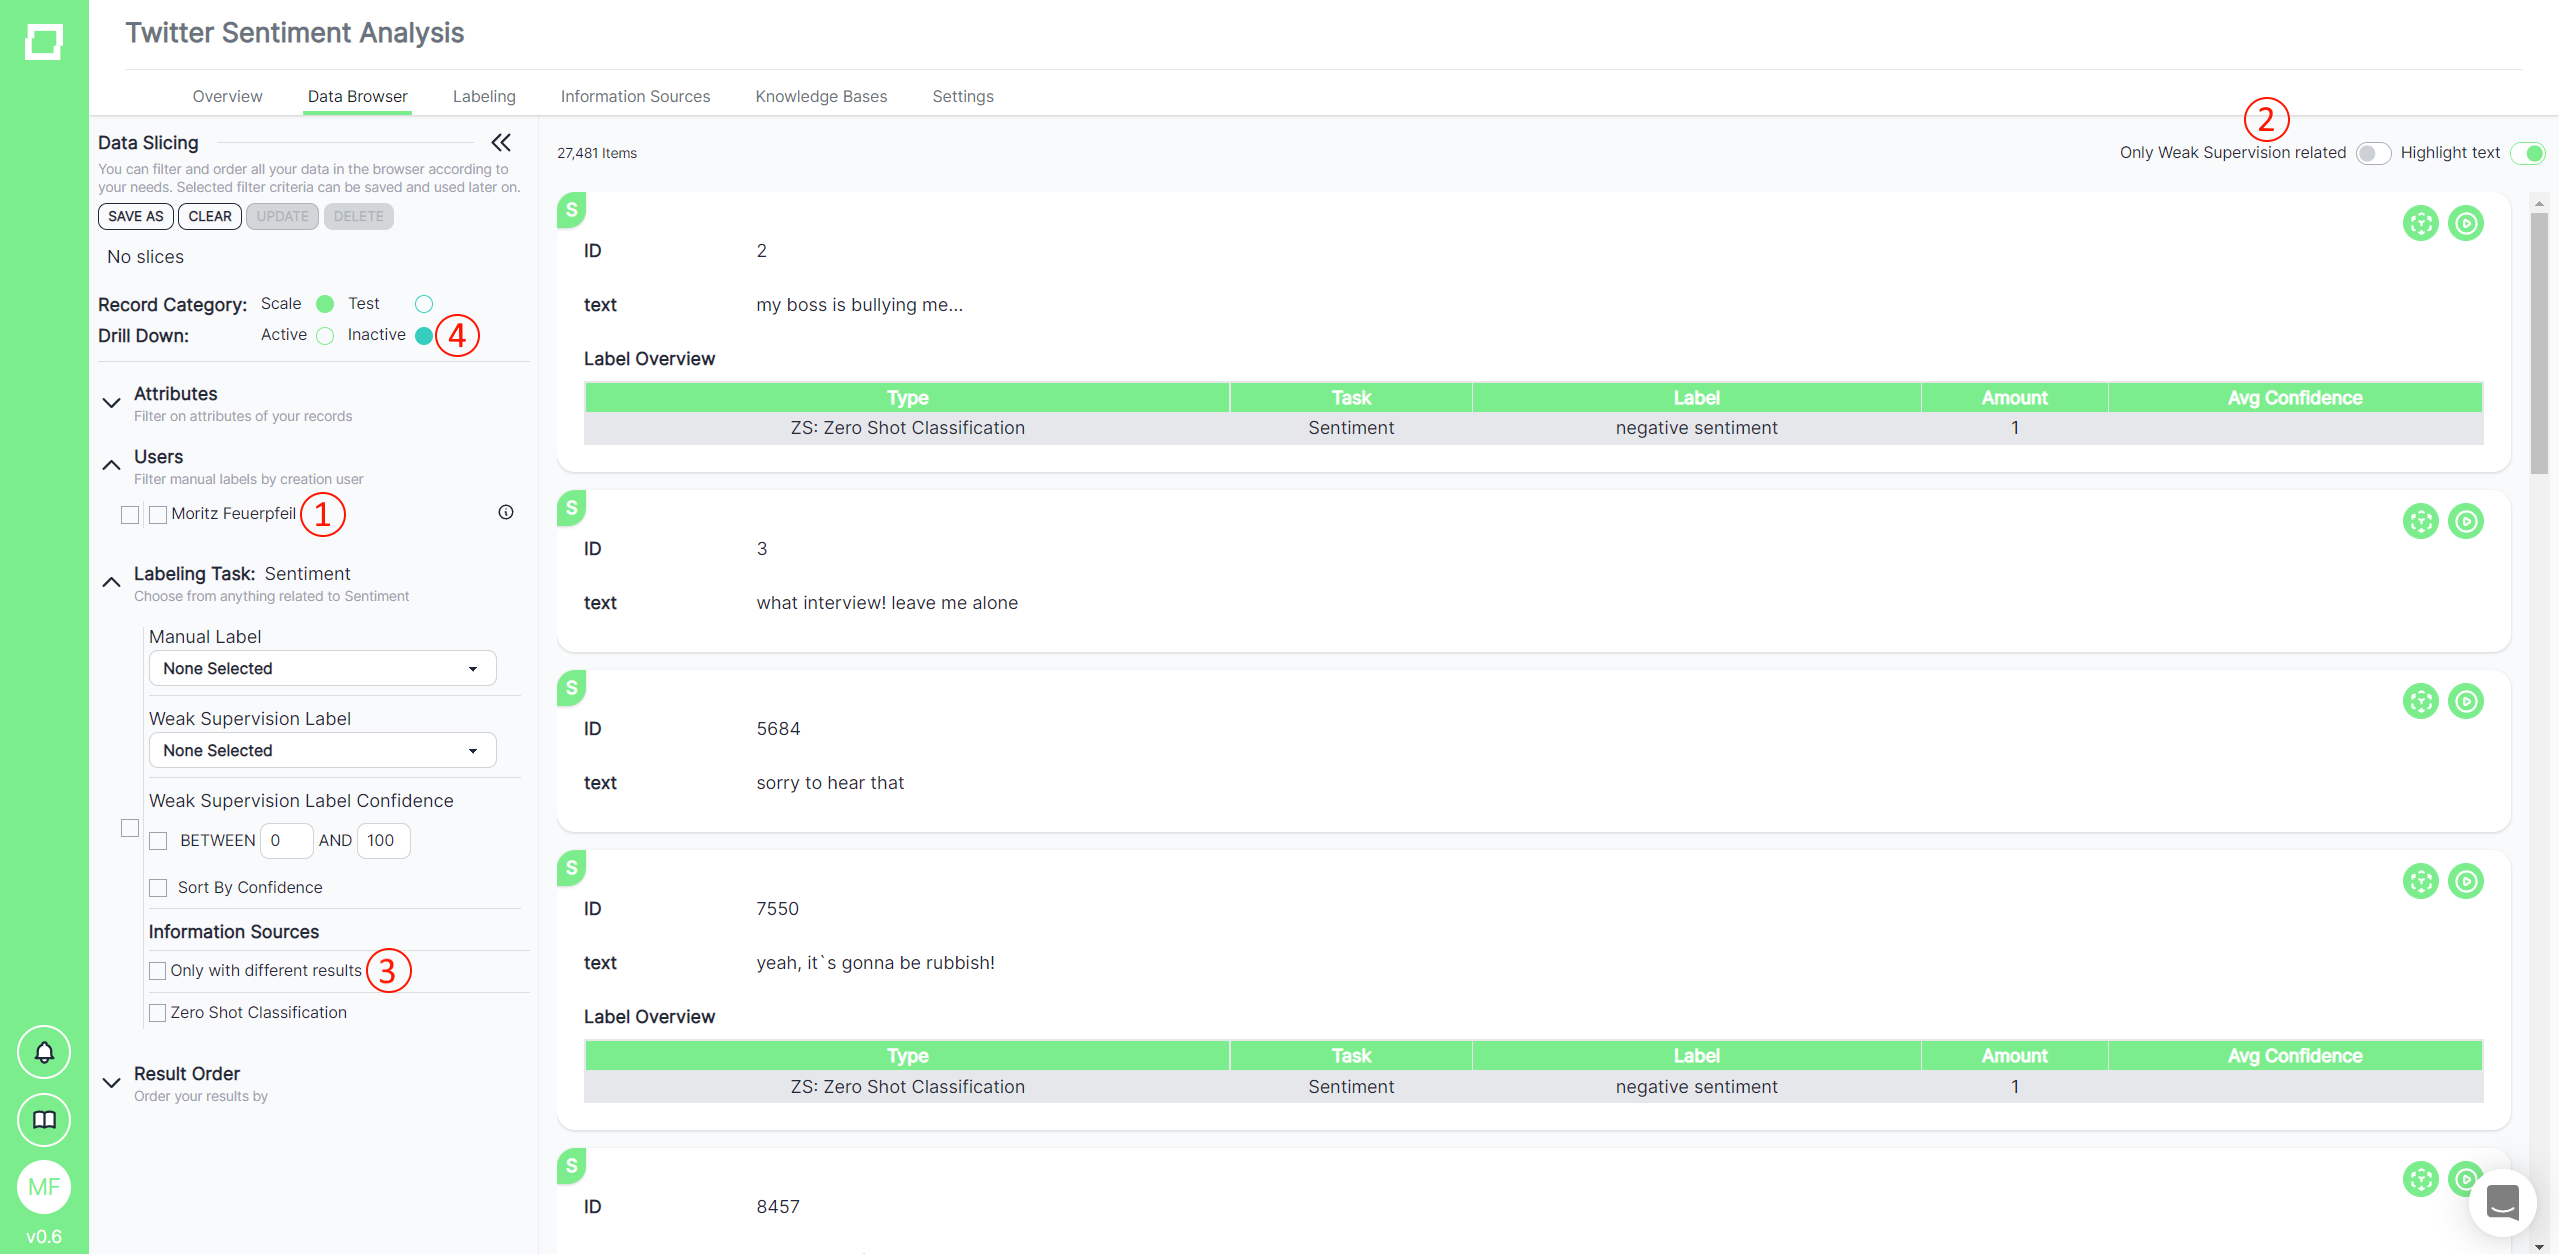Disable the Highlight text switch
The height and width of the screenshot is (1254, 2559).
tap(2527, 153)
